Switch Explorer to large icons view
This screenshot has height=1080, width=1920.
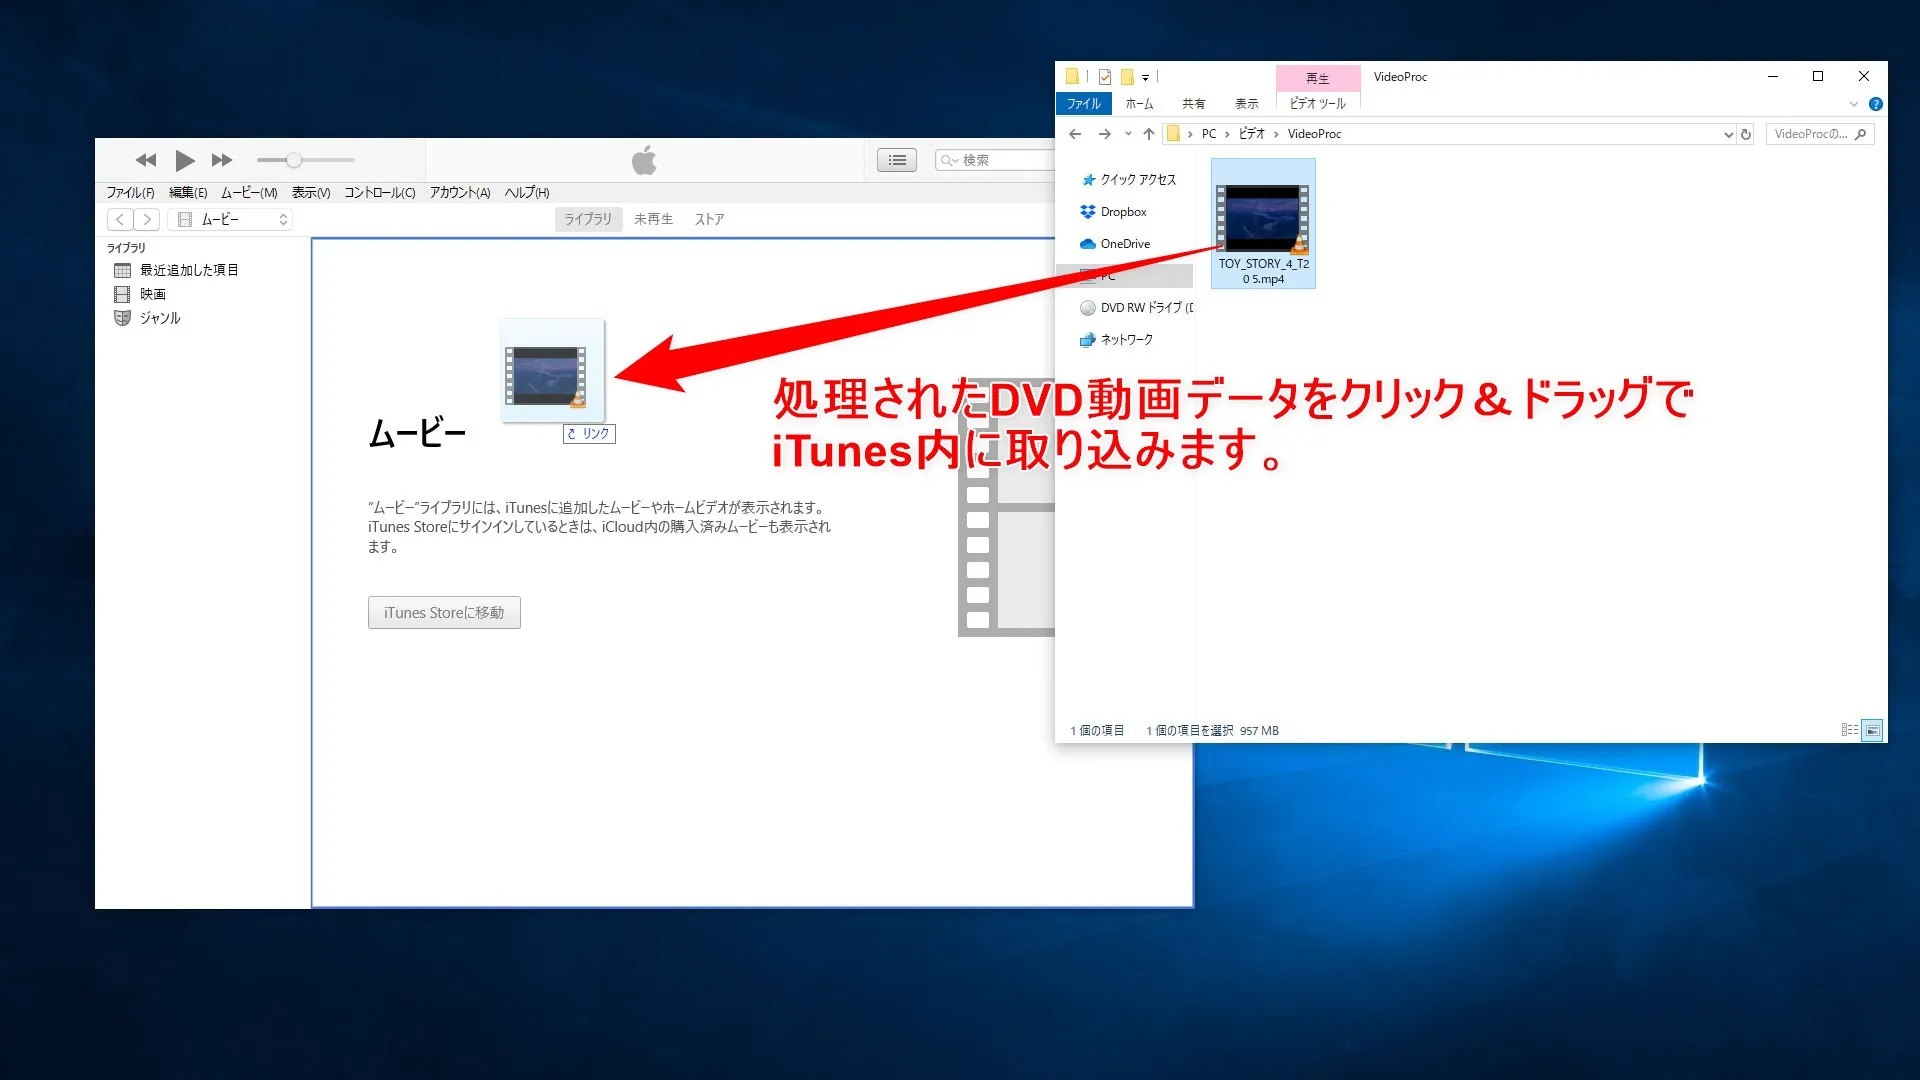[x=1872, y=730]
